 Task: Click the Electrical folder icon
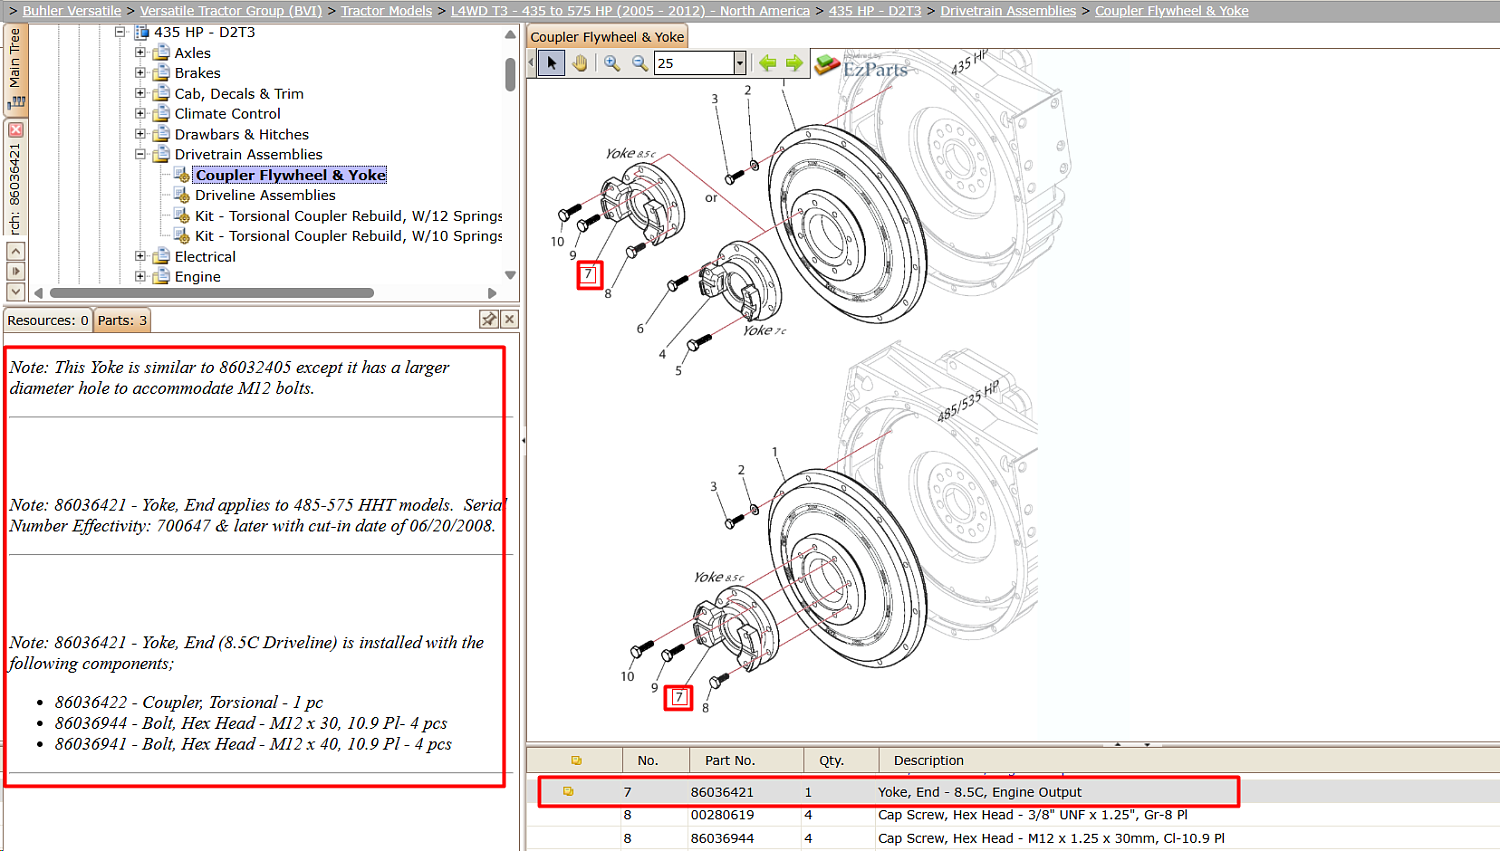[x=161, y=257]
